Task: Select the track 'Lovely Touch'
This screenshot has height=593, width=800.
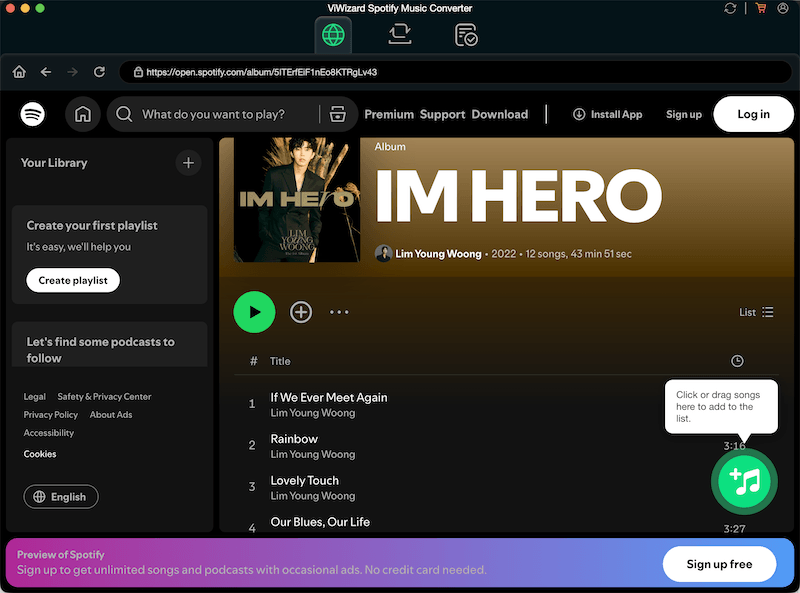Action: (x=305, y=480)
